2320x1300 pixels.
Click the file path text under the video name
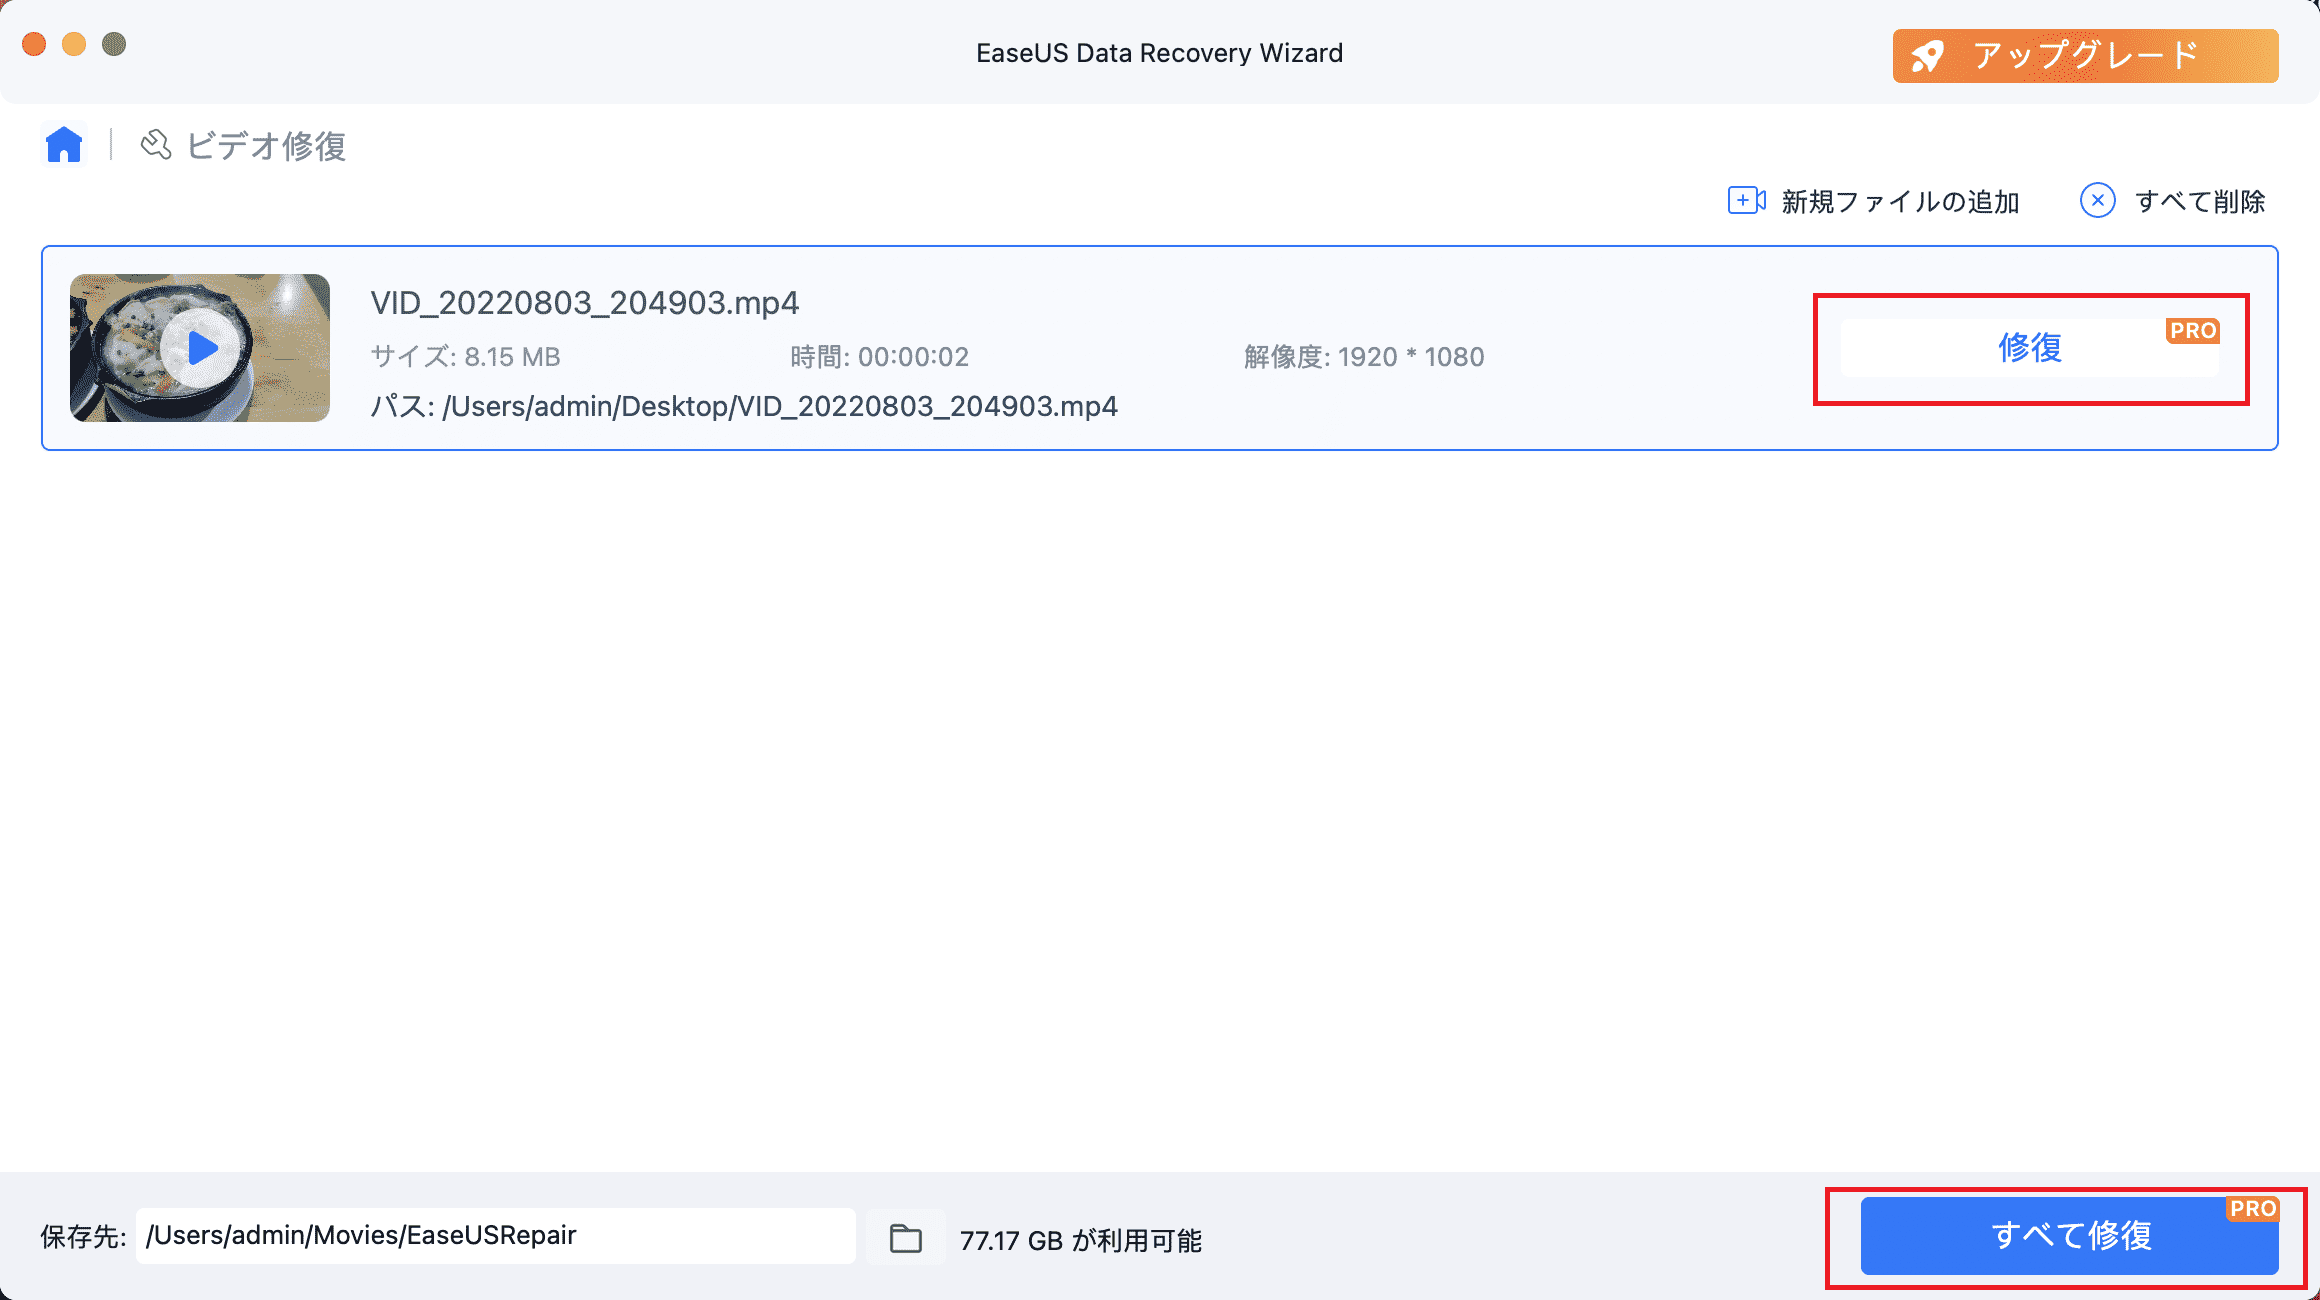[x=744, y=406]
